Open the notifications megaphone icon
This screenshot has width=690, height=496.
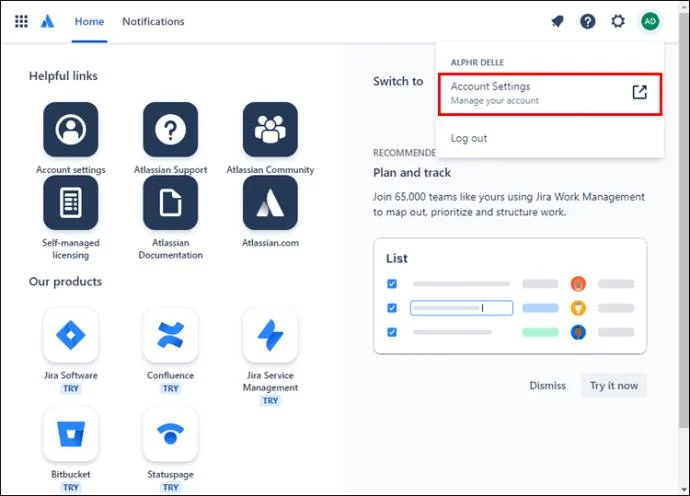point(558,21)
